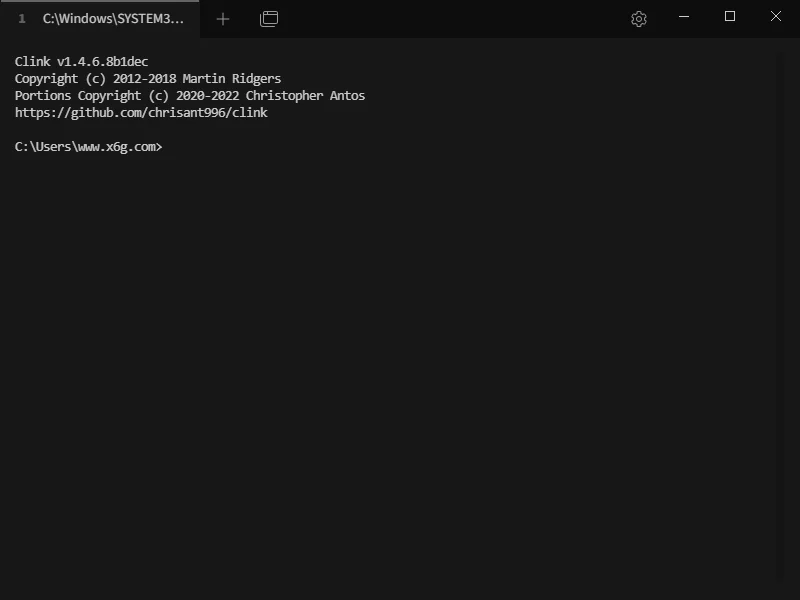Open Windows Terminal settings via the gear icon
Screen dimensions: 800x600
point(638,18)
